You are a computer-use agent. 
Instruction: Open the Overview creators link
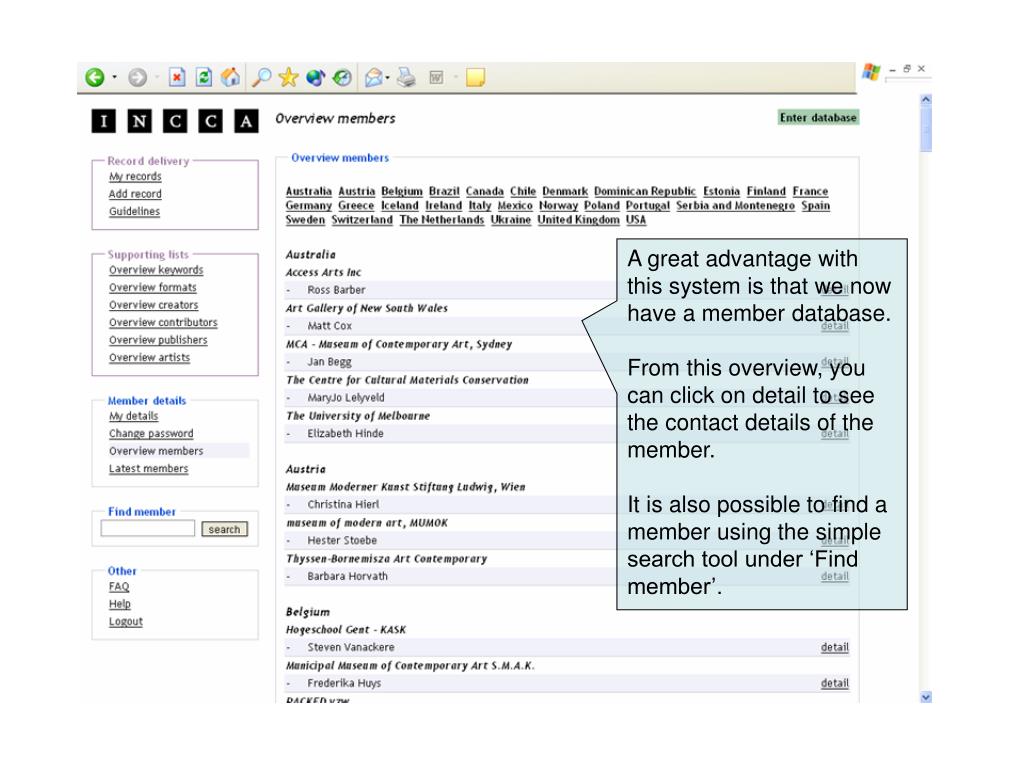click(153, 305)
